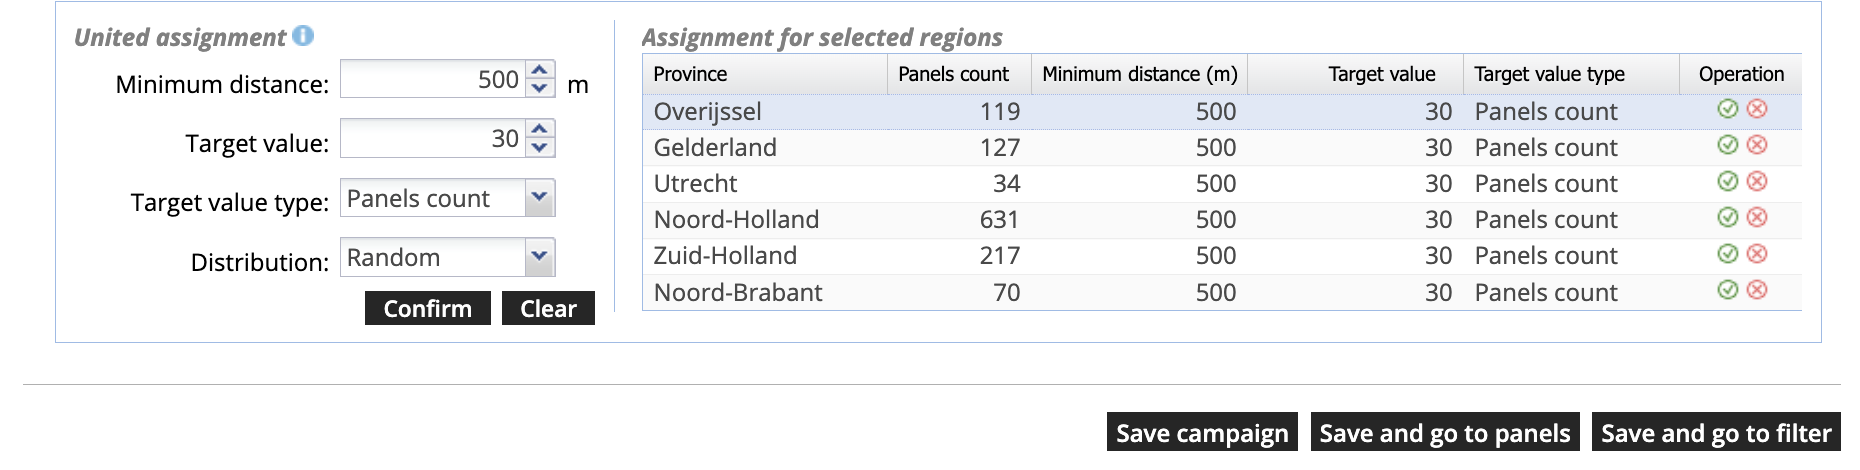Click red remove icon for Overijssel row
Image resolution: width=1860 pixels, height=470 pixels.
(1757, 109)
